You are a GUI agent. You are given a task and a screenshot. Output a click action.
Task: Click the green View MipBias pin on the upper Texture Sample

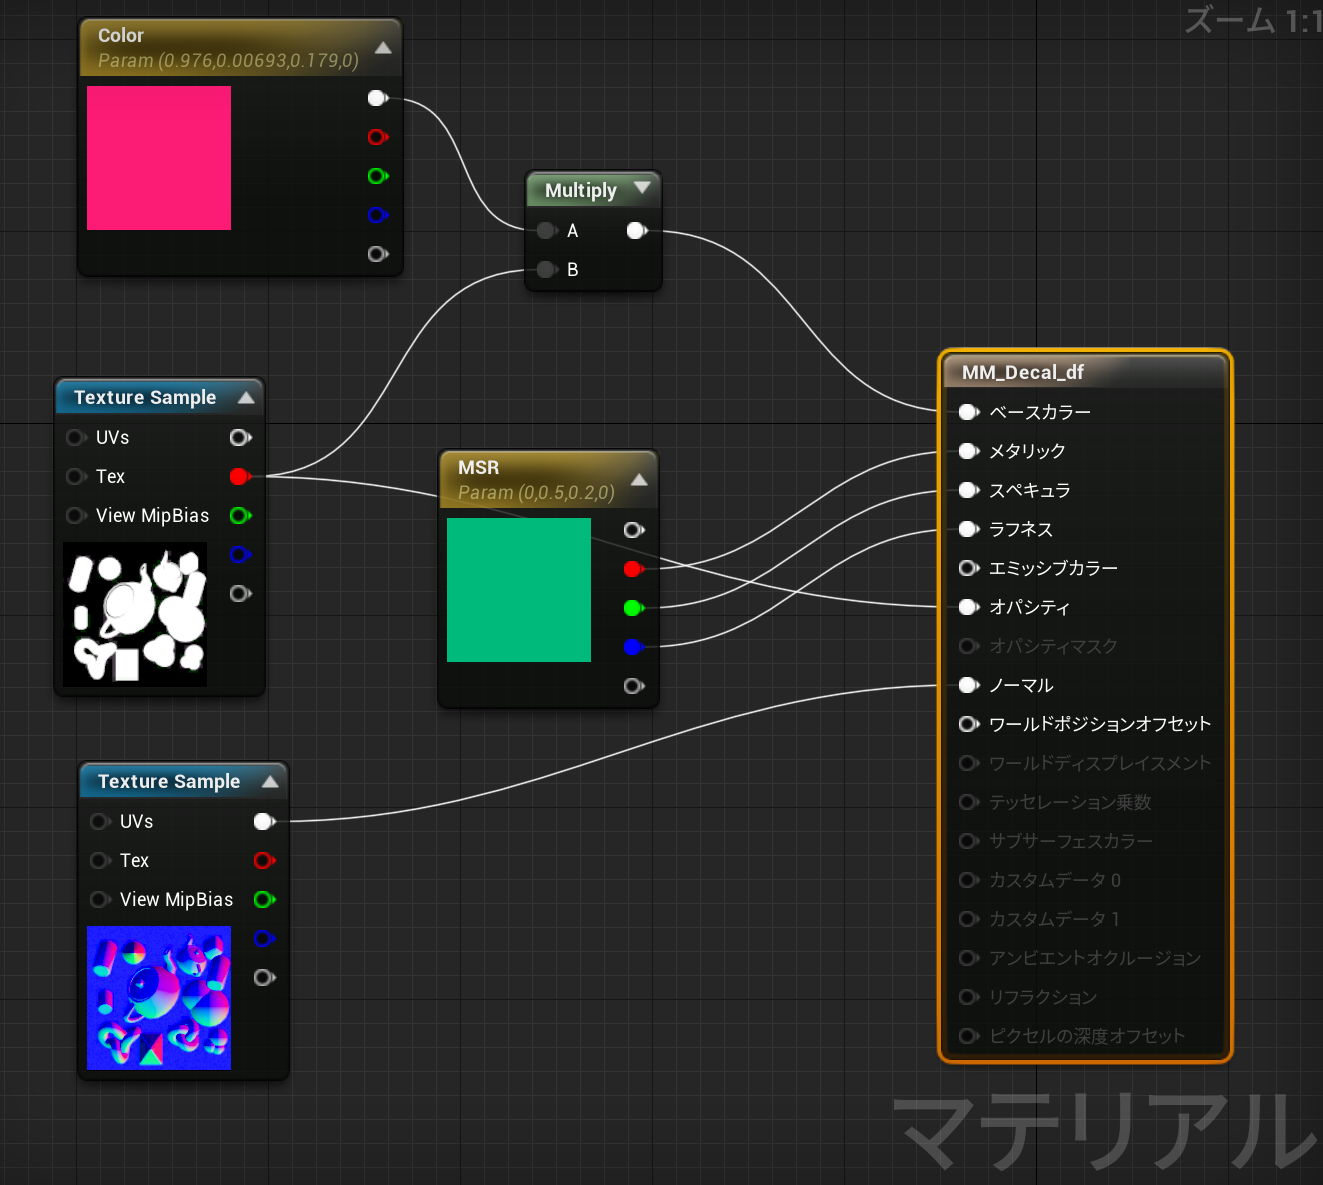pyautogui.click(x=240, y=516)
